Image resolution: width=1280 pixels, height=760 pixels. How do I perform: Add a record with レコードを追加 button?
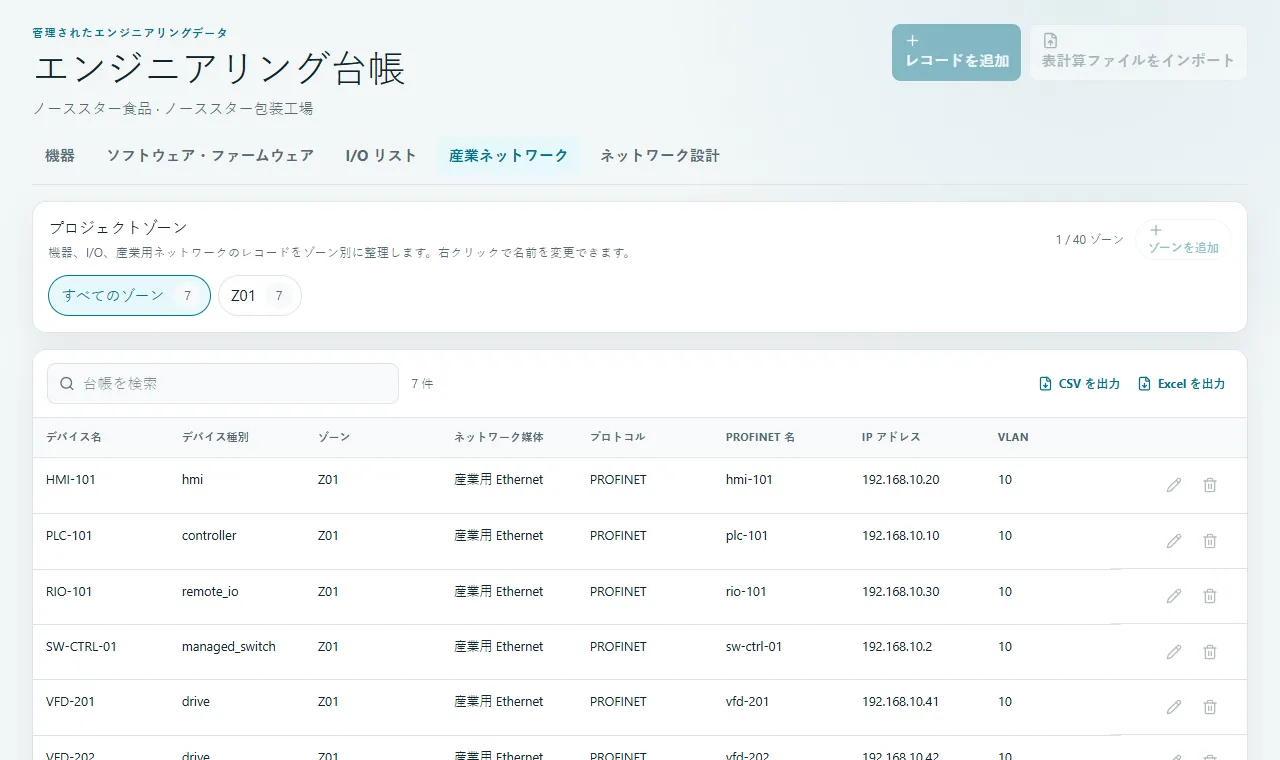(956, 52)
